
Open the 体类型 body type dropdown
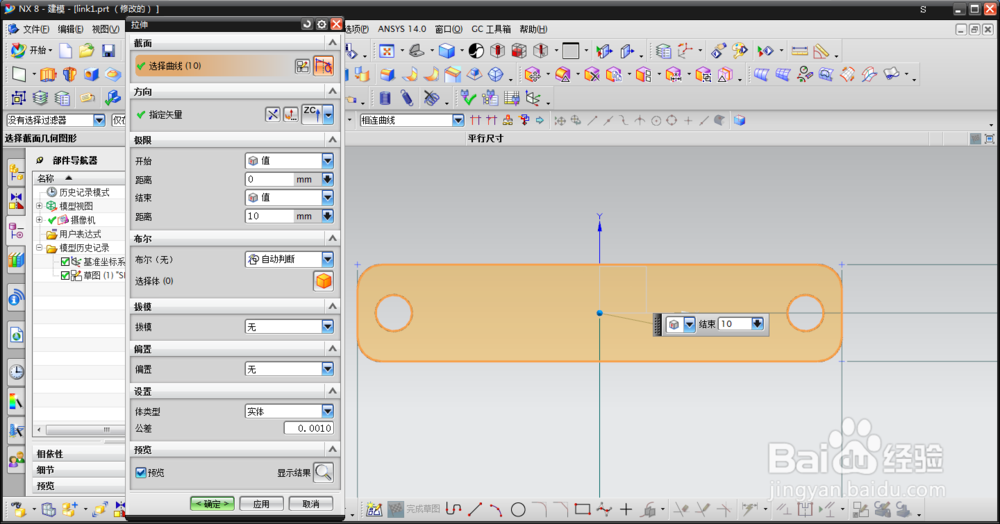coord(327,411)
